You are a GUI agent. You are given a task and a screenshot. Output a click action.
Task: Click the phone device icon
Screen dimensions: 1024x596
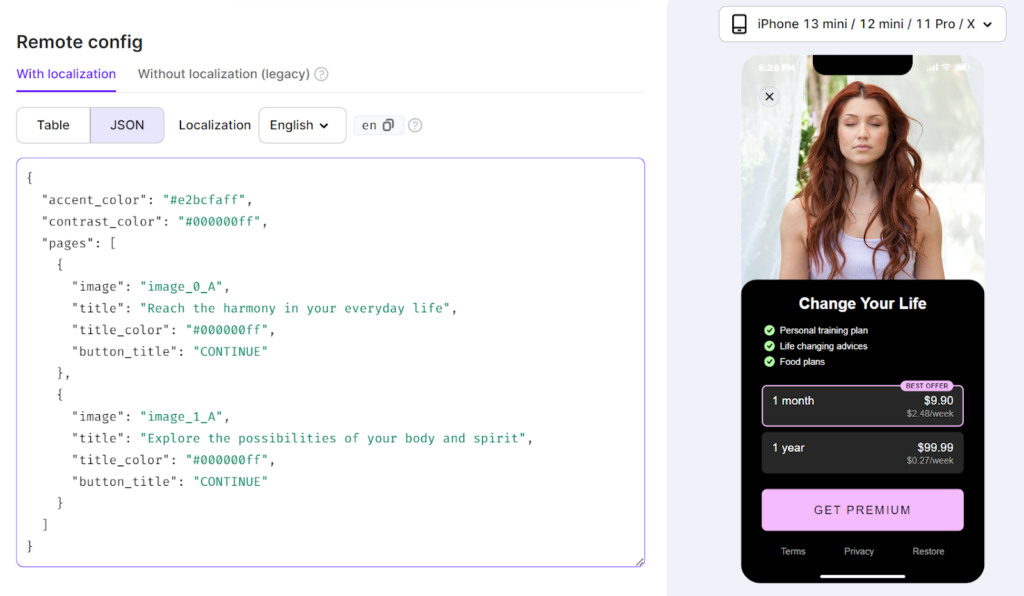(x=739, y=24)
